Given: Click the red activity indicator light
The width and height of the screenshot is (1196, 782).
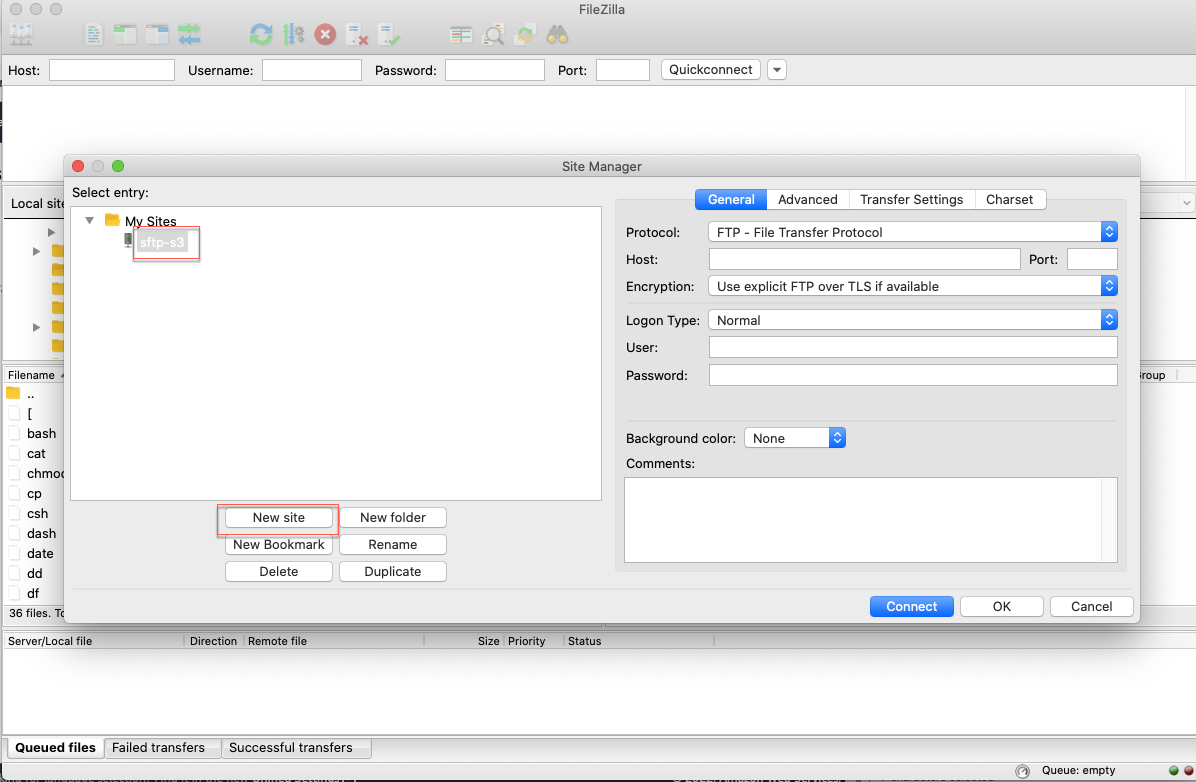Looking at the screenshot, I should coord(1188,771).
